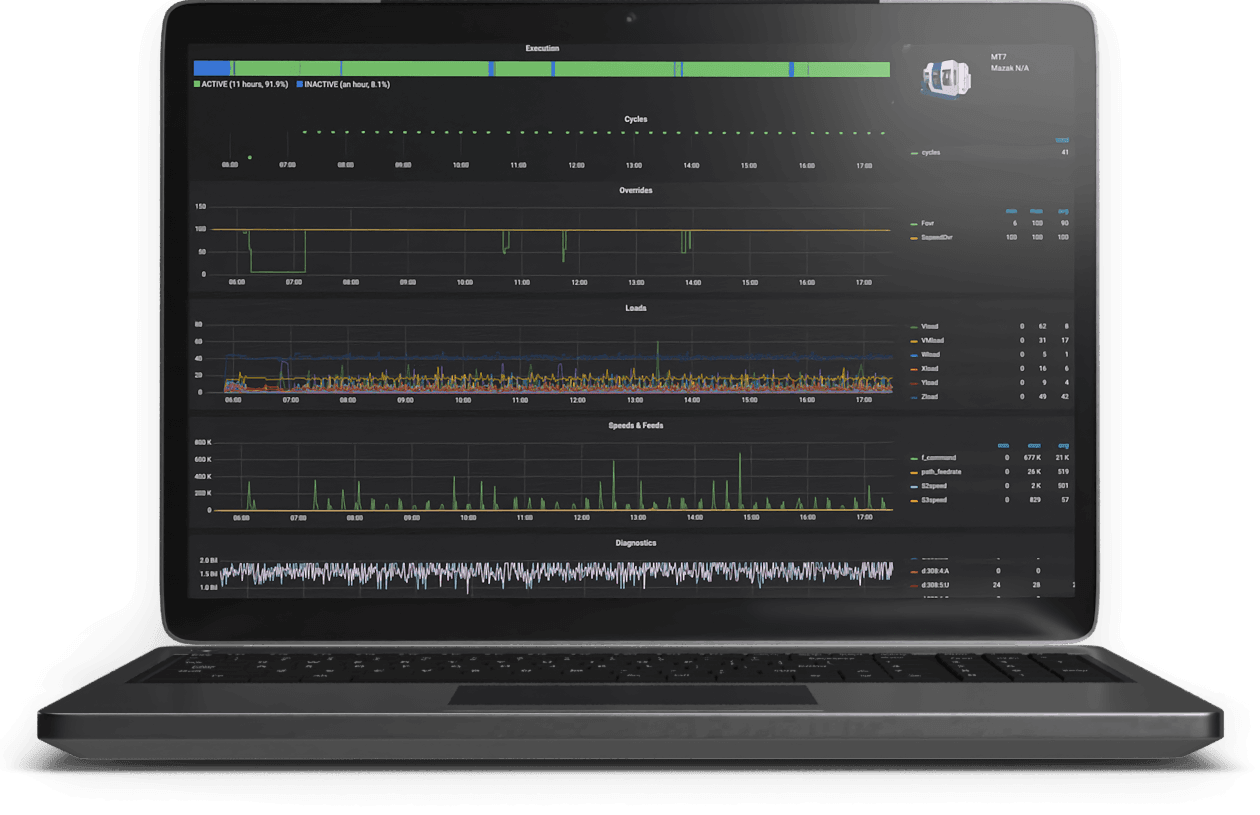The width and height of the screenshot is (1260, 815).
Task: Sort Speeds & Feeds legend by avg
Action: pos(1062,446)
